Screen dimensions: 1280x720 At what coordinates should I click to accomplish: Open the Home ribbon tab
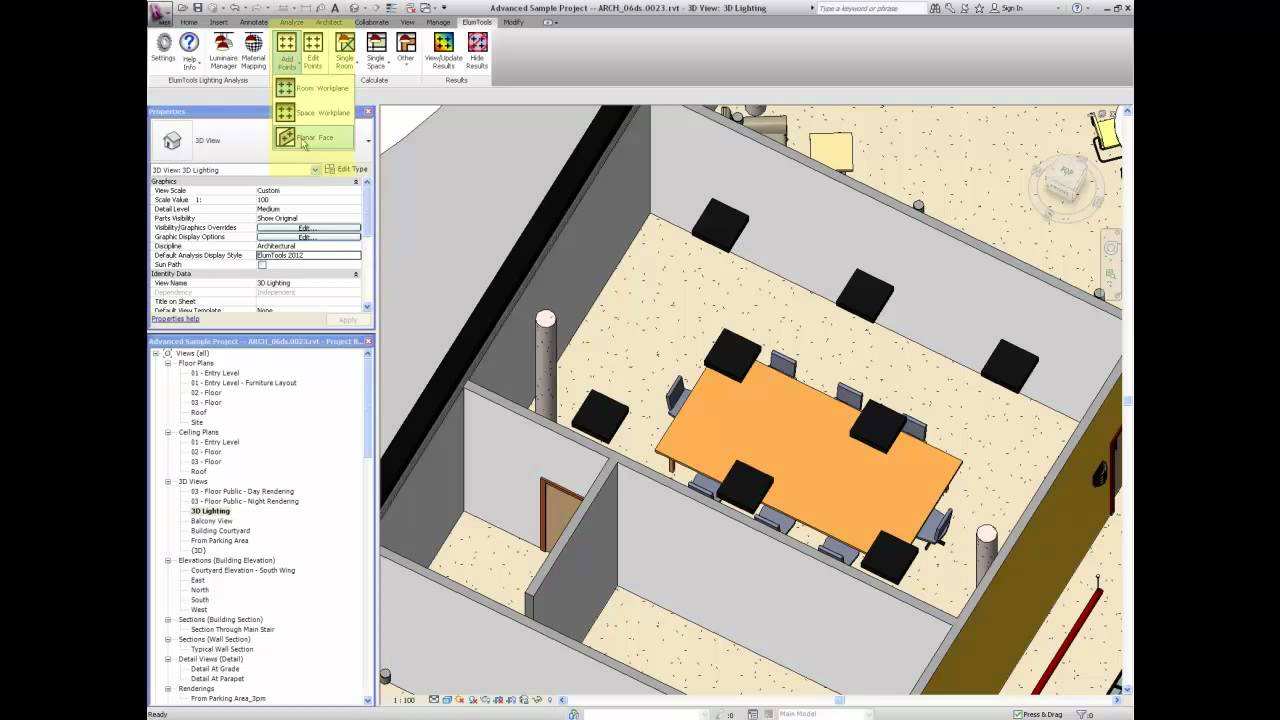[x=188, y=22]
